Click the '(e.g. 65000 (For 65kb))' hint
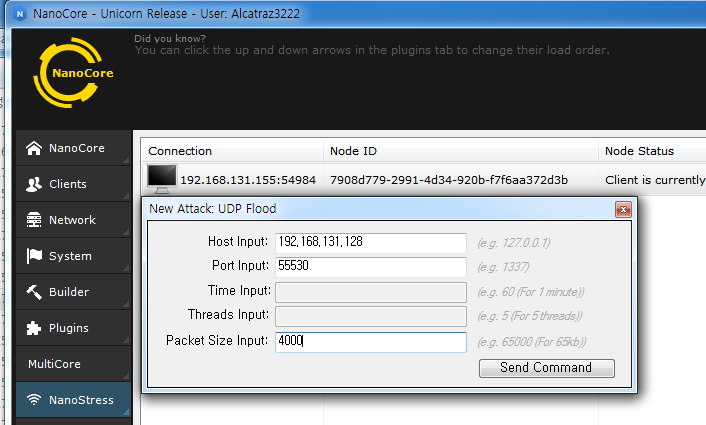 (x=532, y=342)
